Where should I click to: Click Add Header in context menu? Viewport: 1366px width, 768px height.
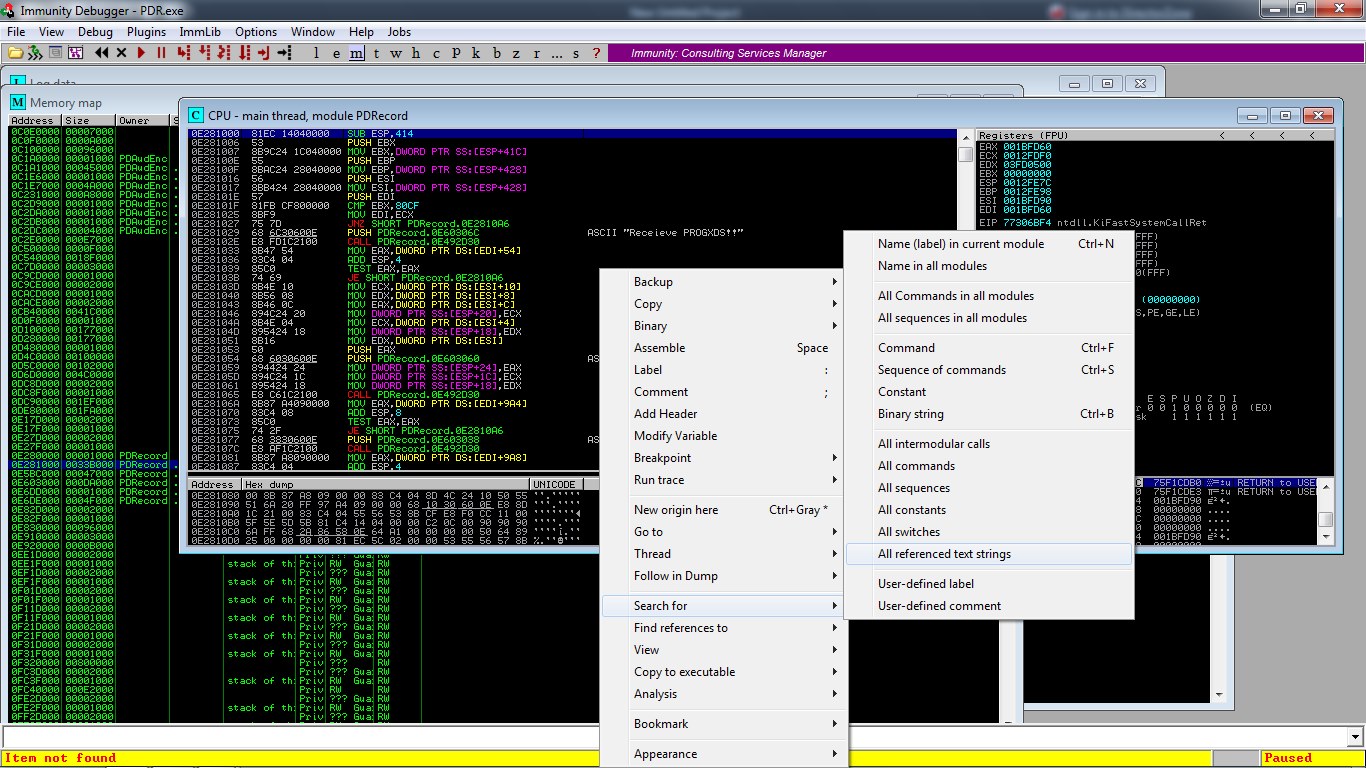click(x=724, y=414)
